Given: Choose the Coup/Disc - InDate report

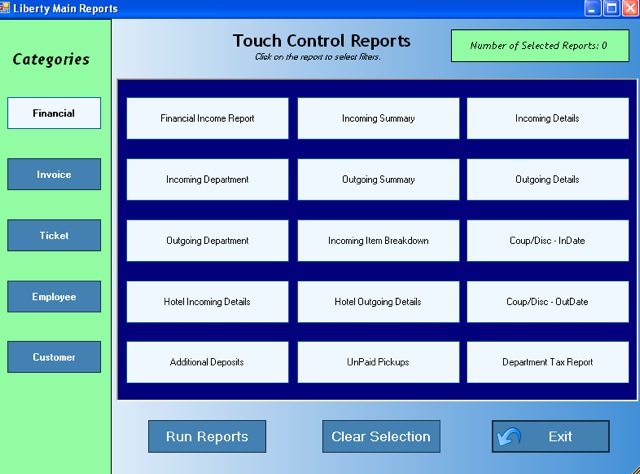Looking at the screenshot, I should point(547,241).
